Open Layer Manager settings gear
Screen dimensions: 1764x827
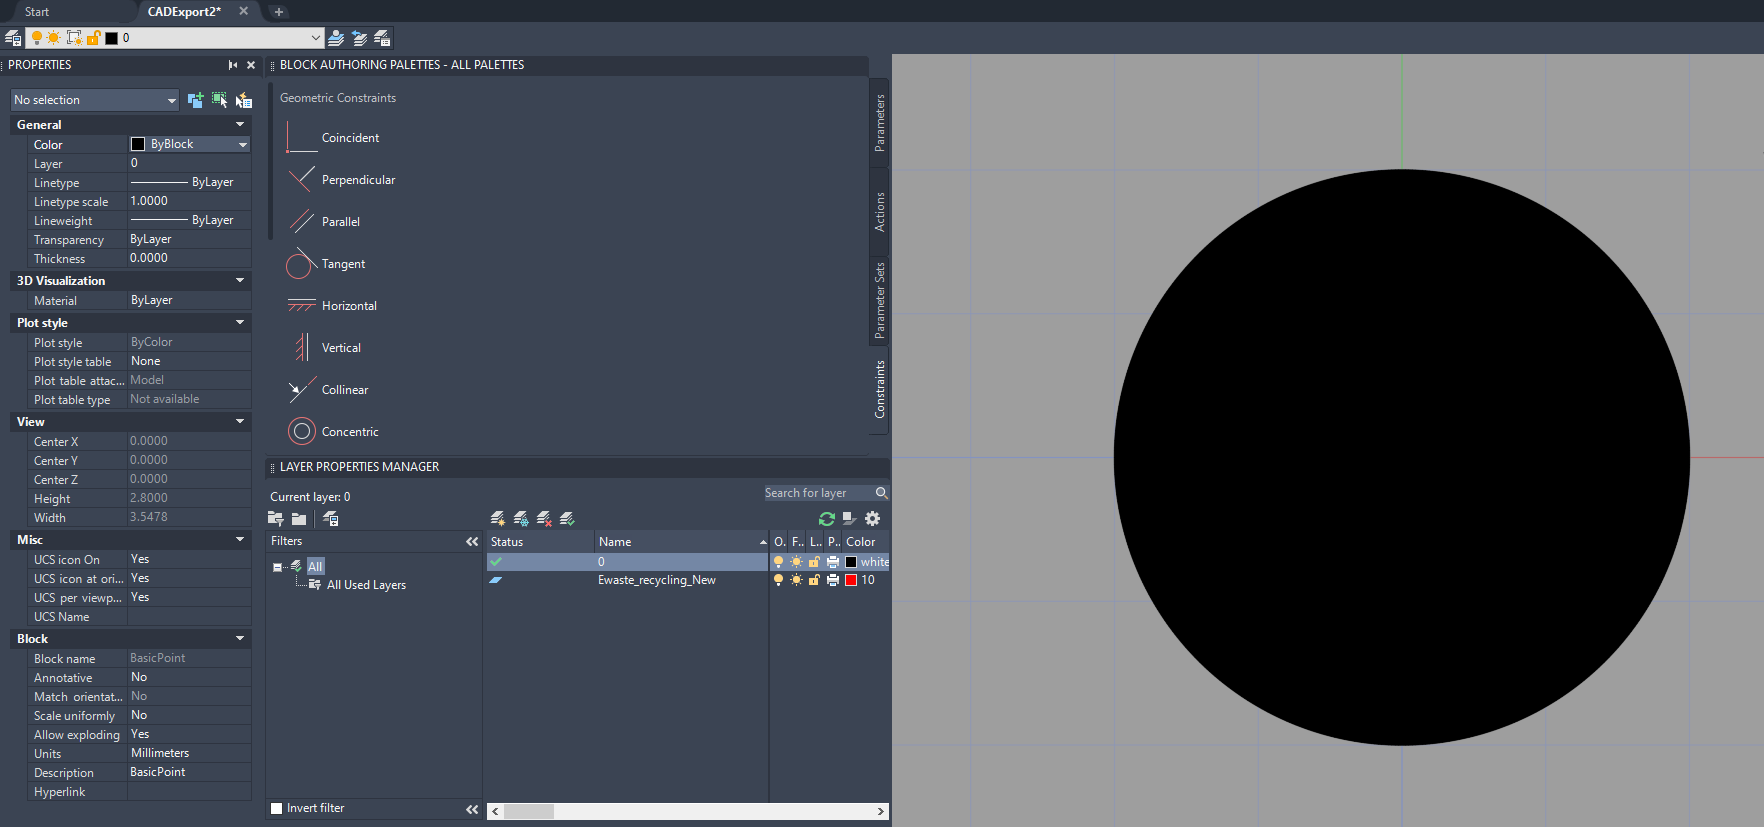[x=873, y=518]
